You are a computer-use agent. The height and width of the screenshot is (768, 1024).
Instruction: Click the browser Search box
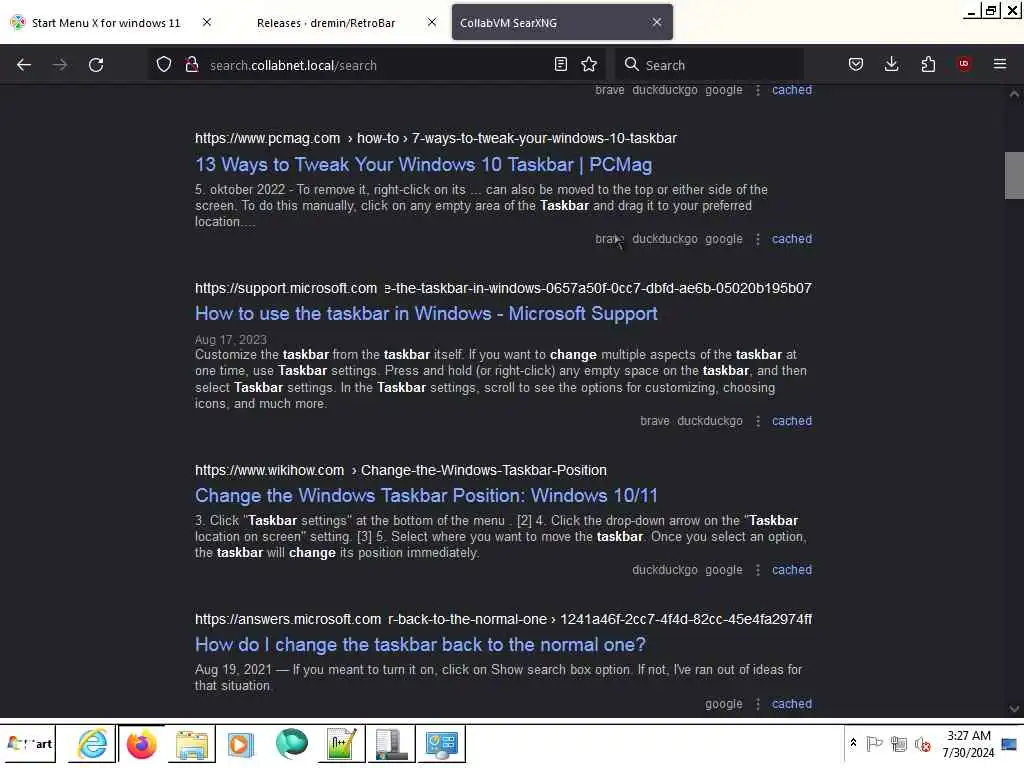709,65
